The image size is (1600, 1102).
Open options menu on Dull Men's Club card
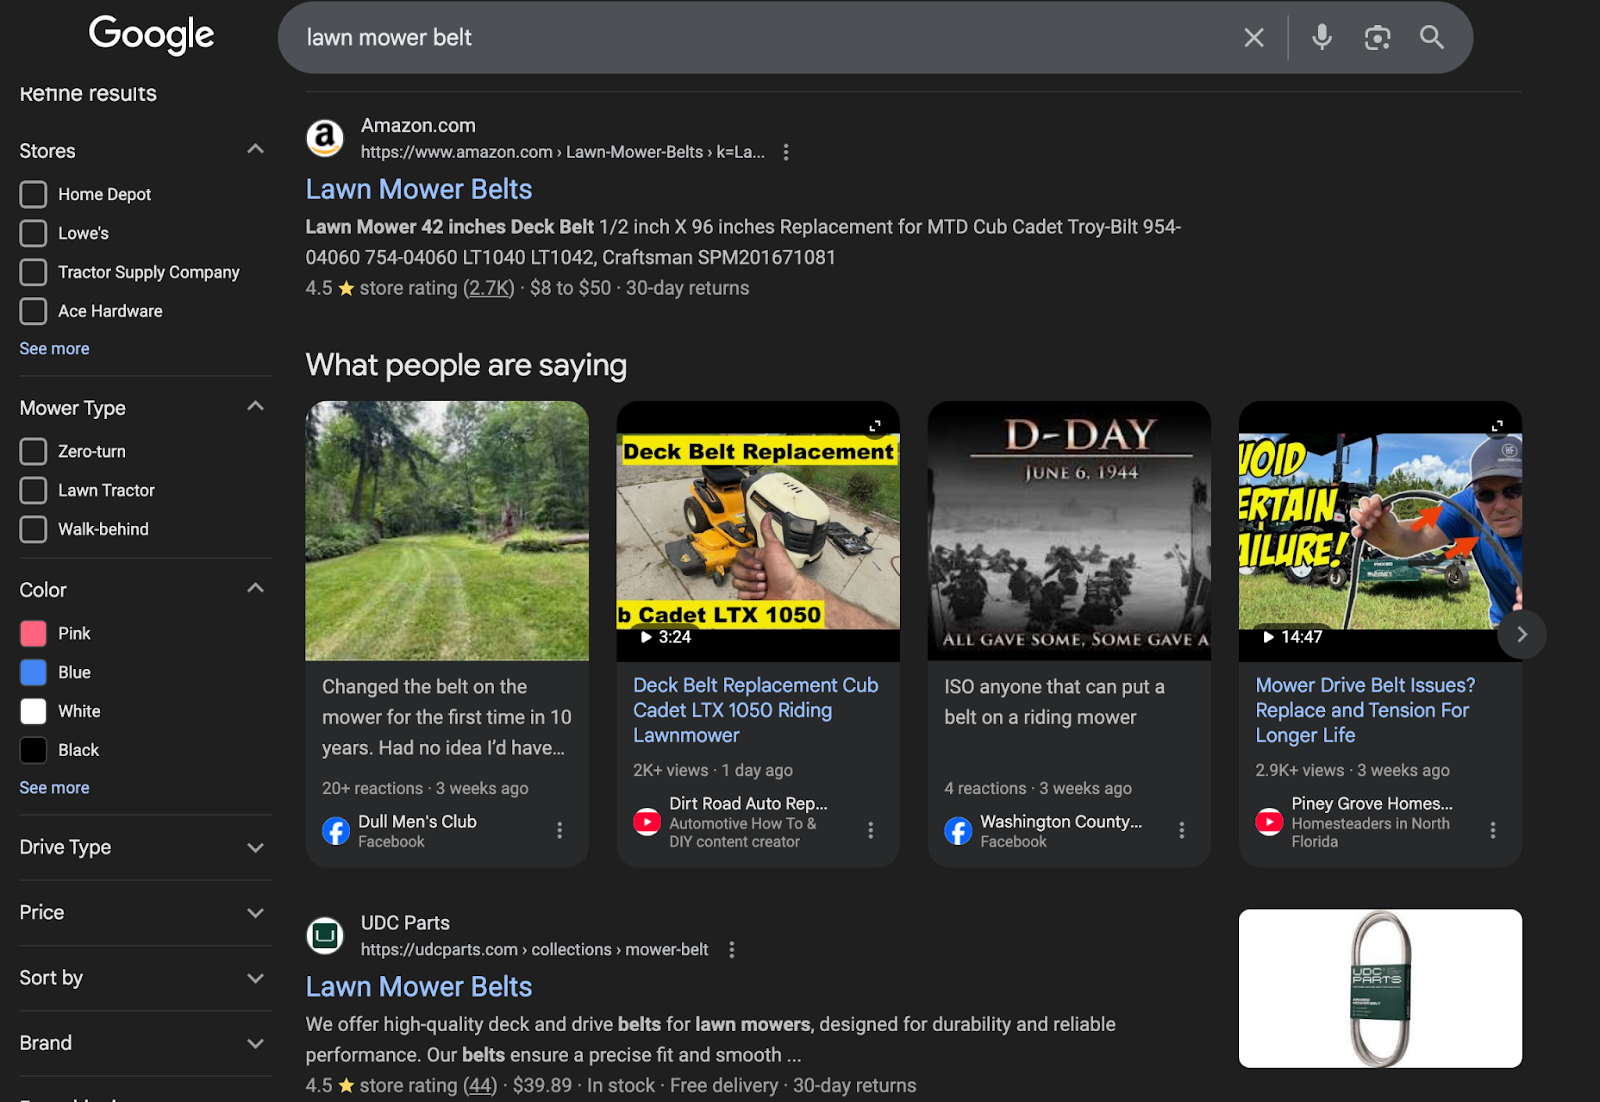point(559,830)
